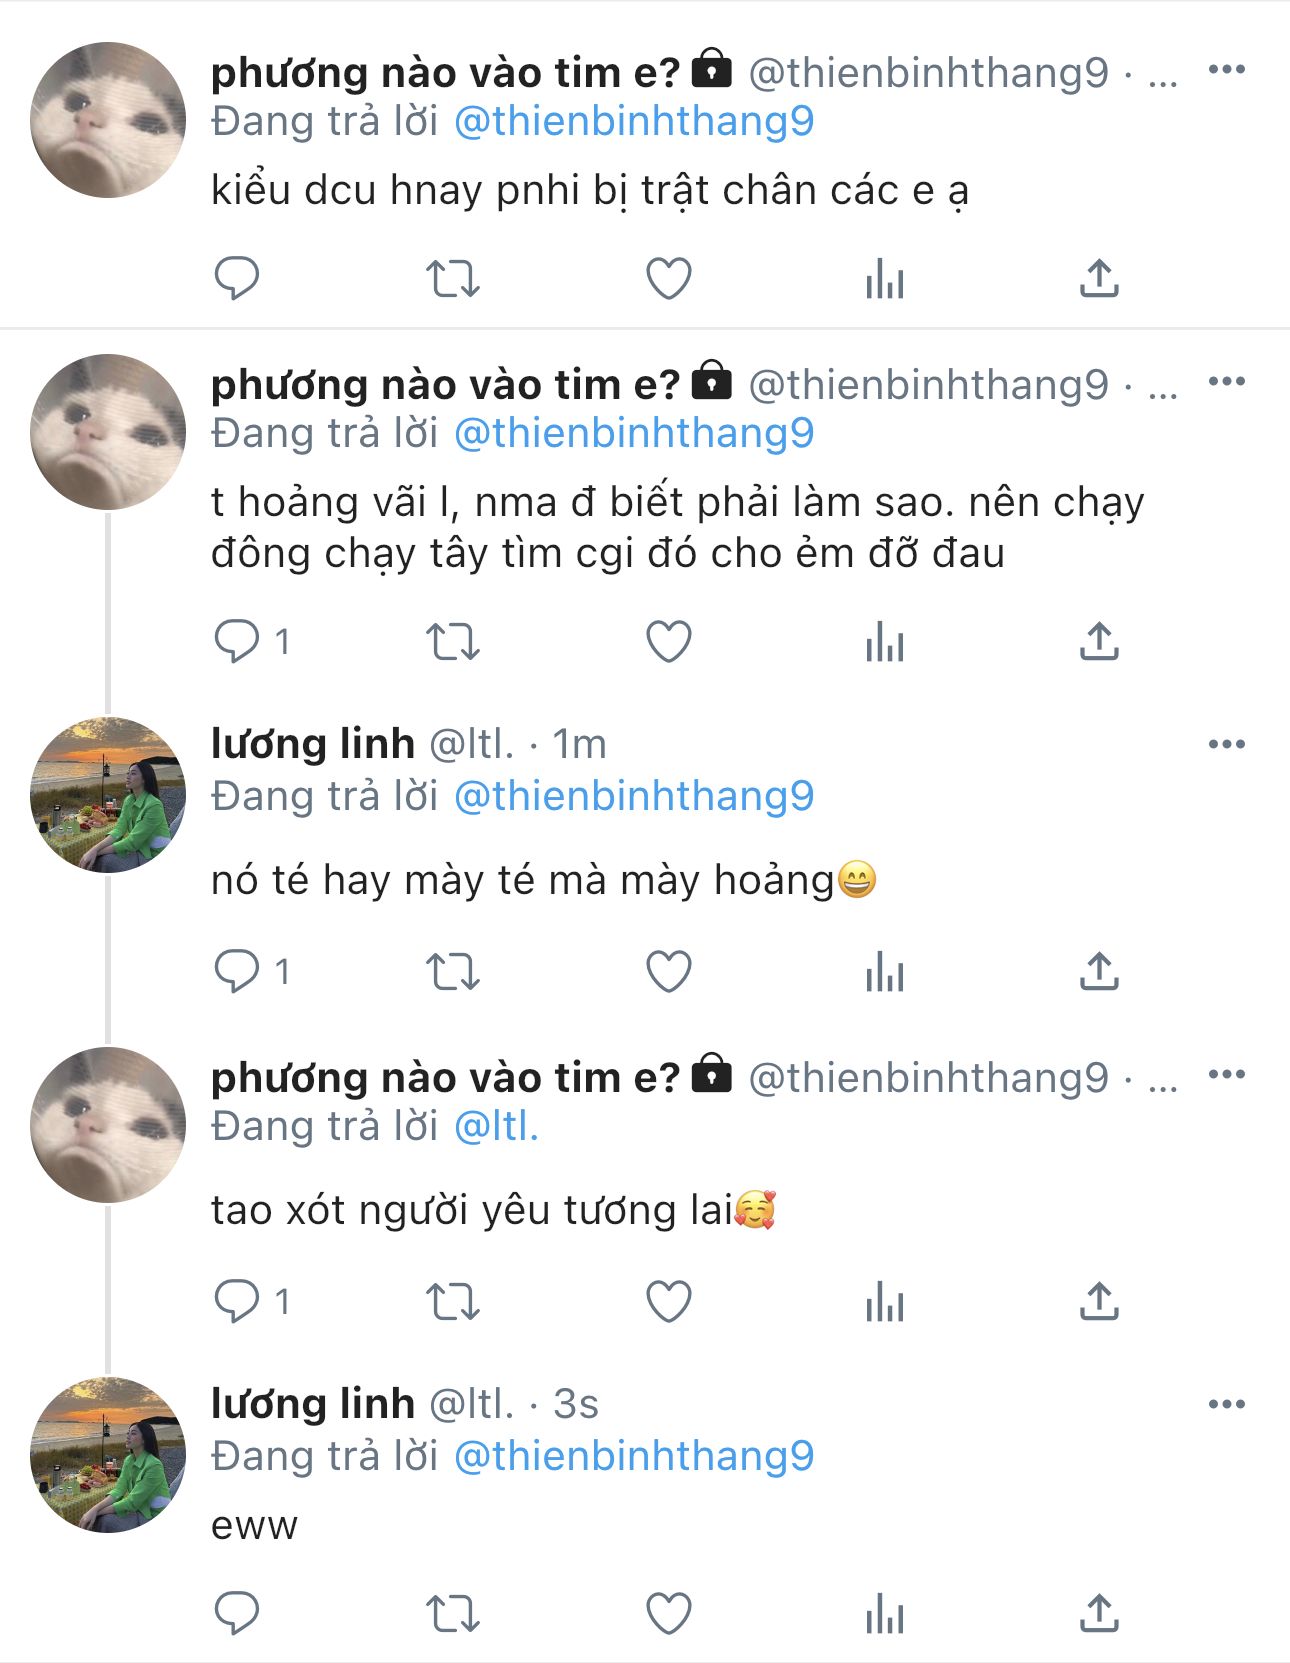
Task: Retweet the 'nó té hay mày té' tweet
Action: click(453, 971)
